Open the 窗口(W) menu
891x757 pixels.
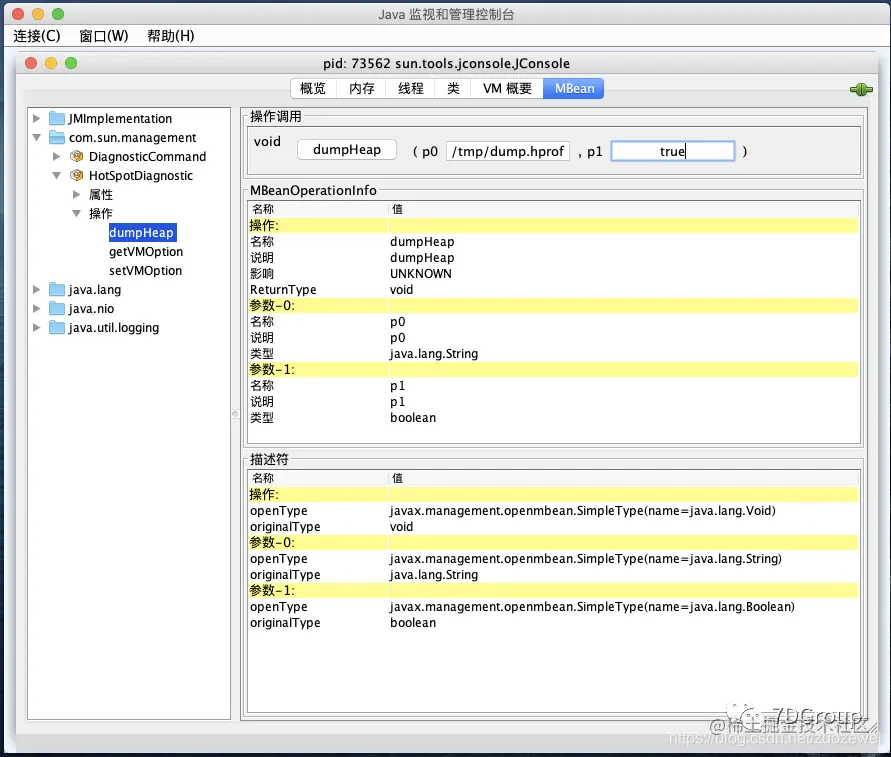coord(103,36)
